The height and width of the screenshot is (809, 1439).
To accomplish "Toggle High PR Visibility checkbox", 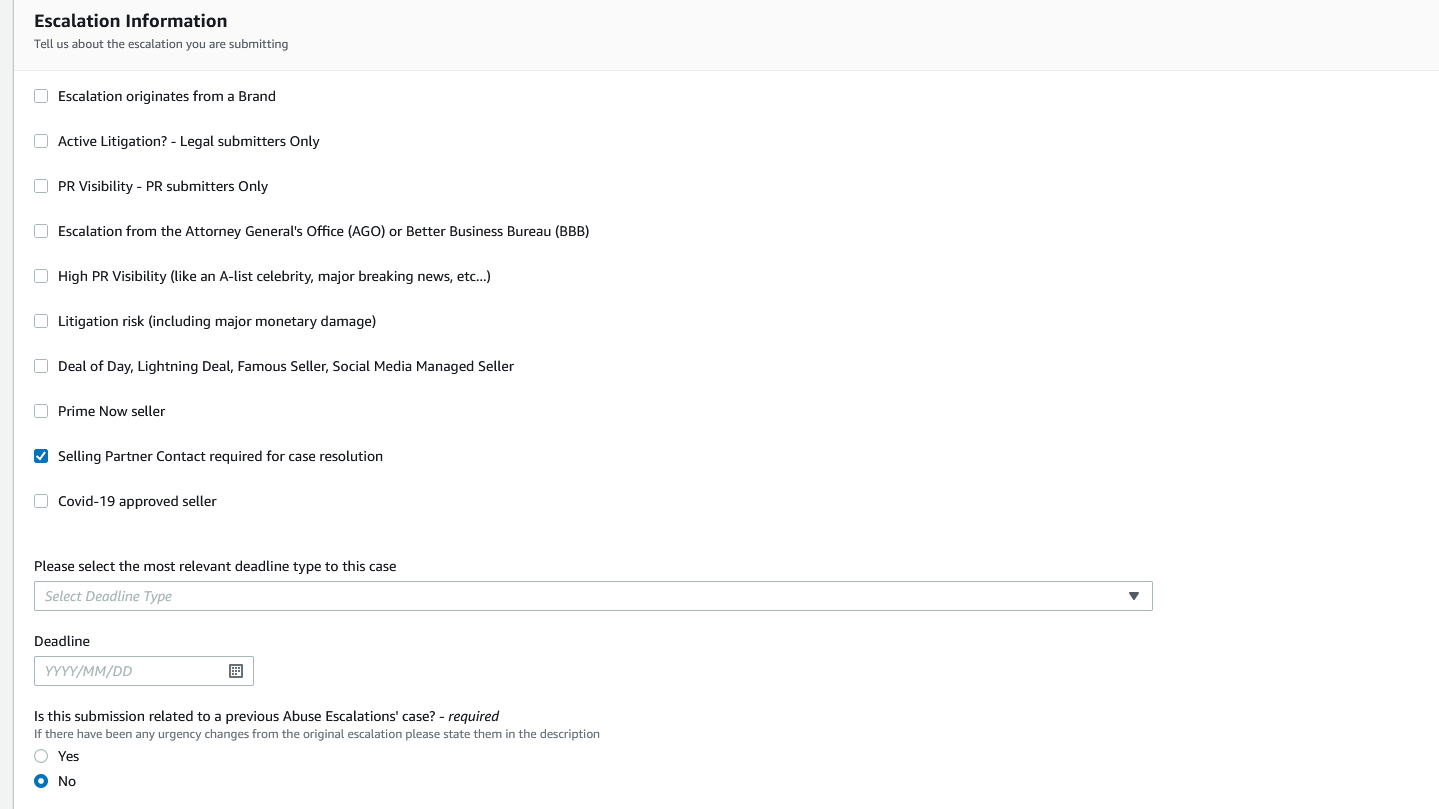I will pos(41,276).
